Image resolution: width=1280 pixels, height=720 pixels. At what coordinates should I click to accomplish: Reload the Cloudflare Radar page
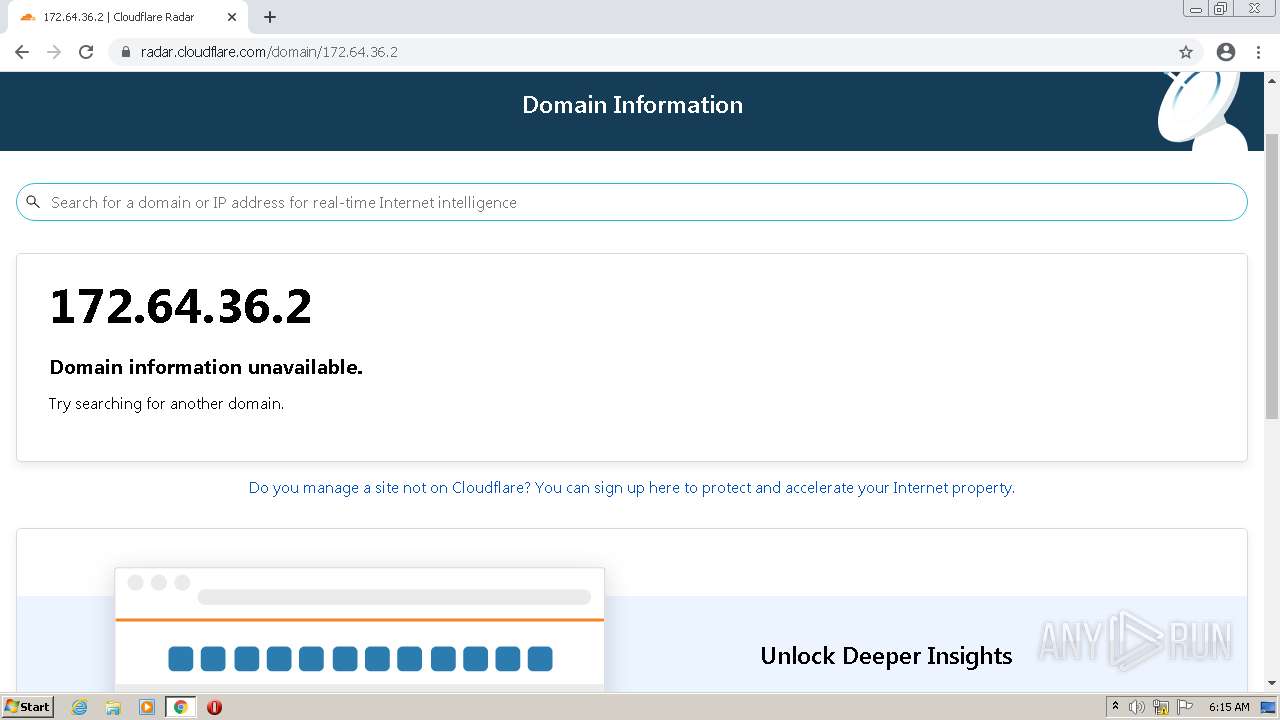[x=86, y=52]
